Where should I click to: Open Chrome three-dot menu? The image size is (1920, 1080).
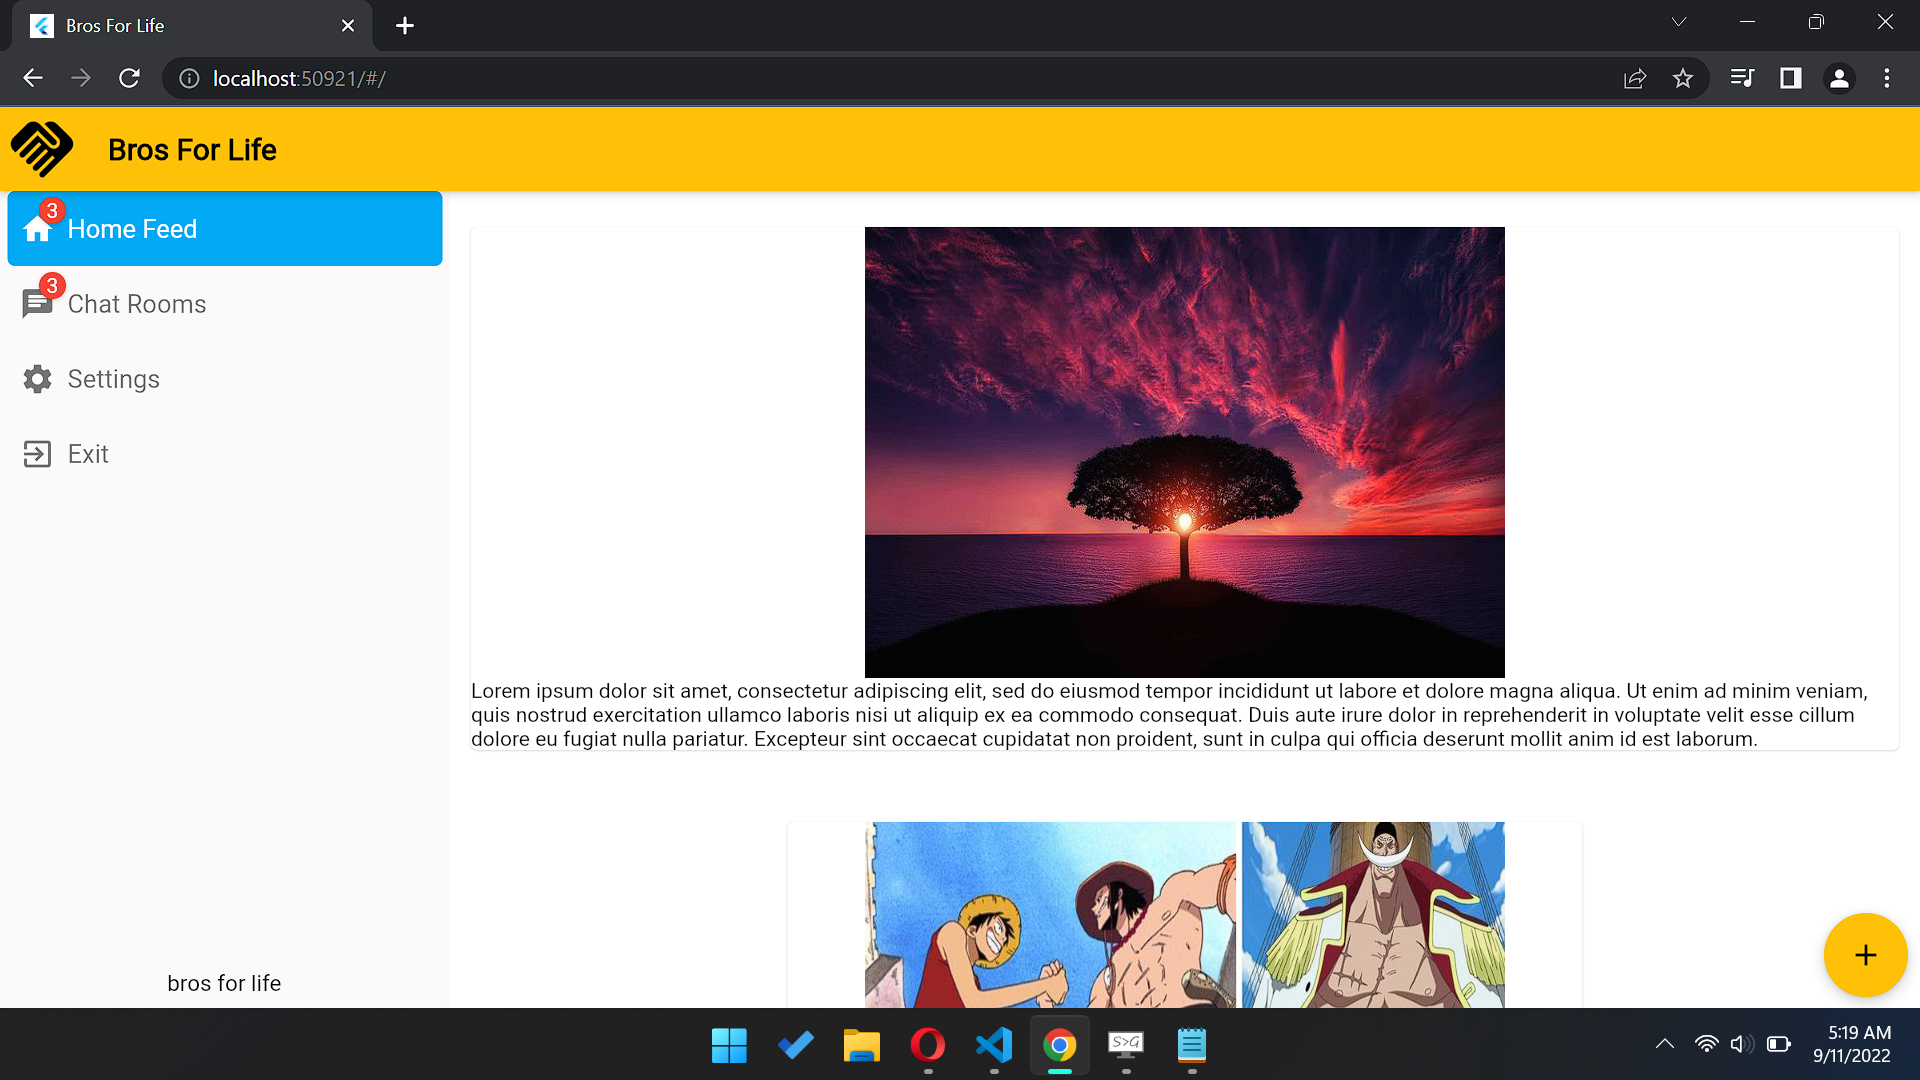pyautogui.click(x=1887, y=78)
